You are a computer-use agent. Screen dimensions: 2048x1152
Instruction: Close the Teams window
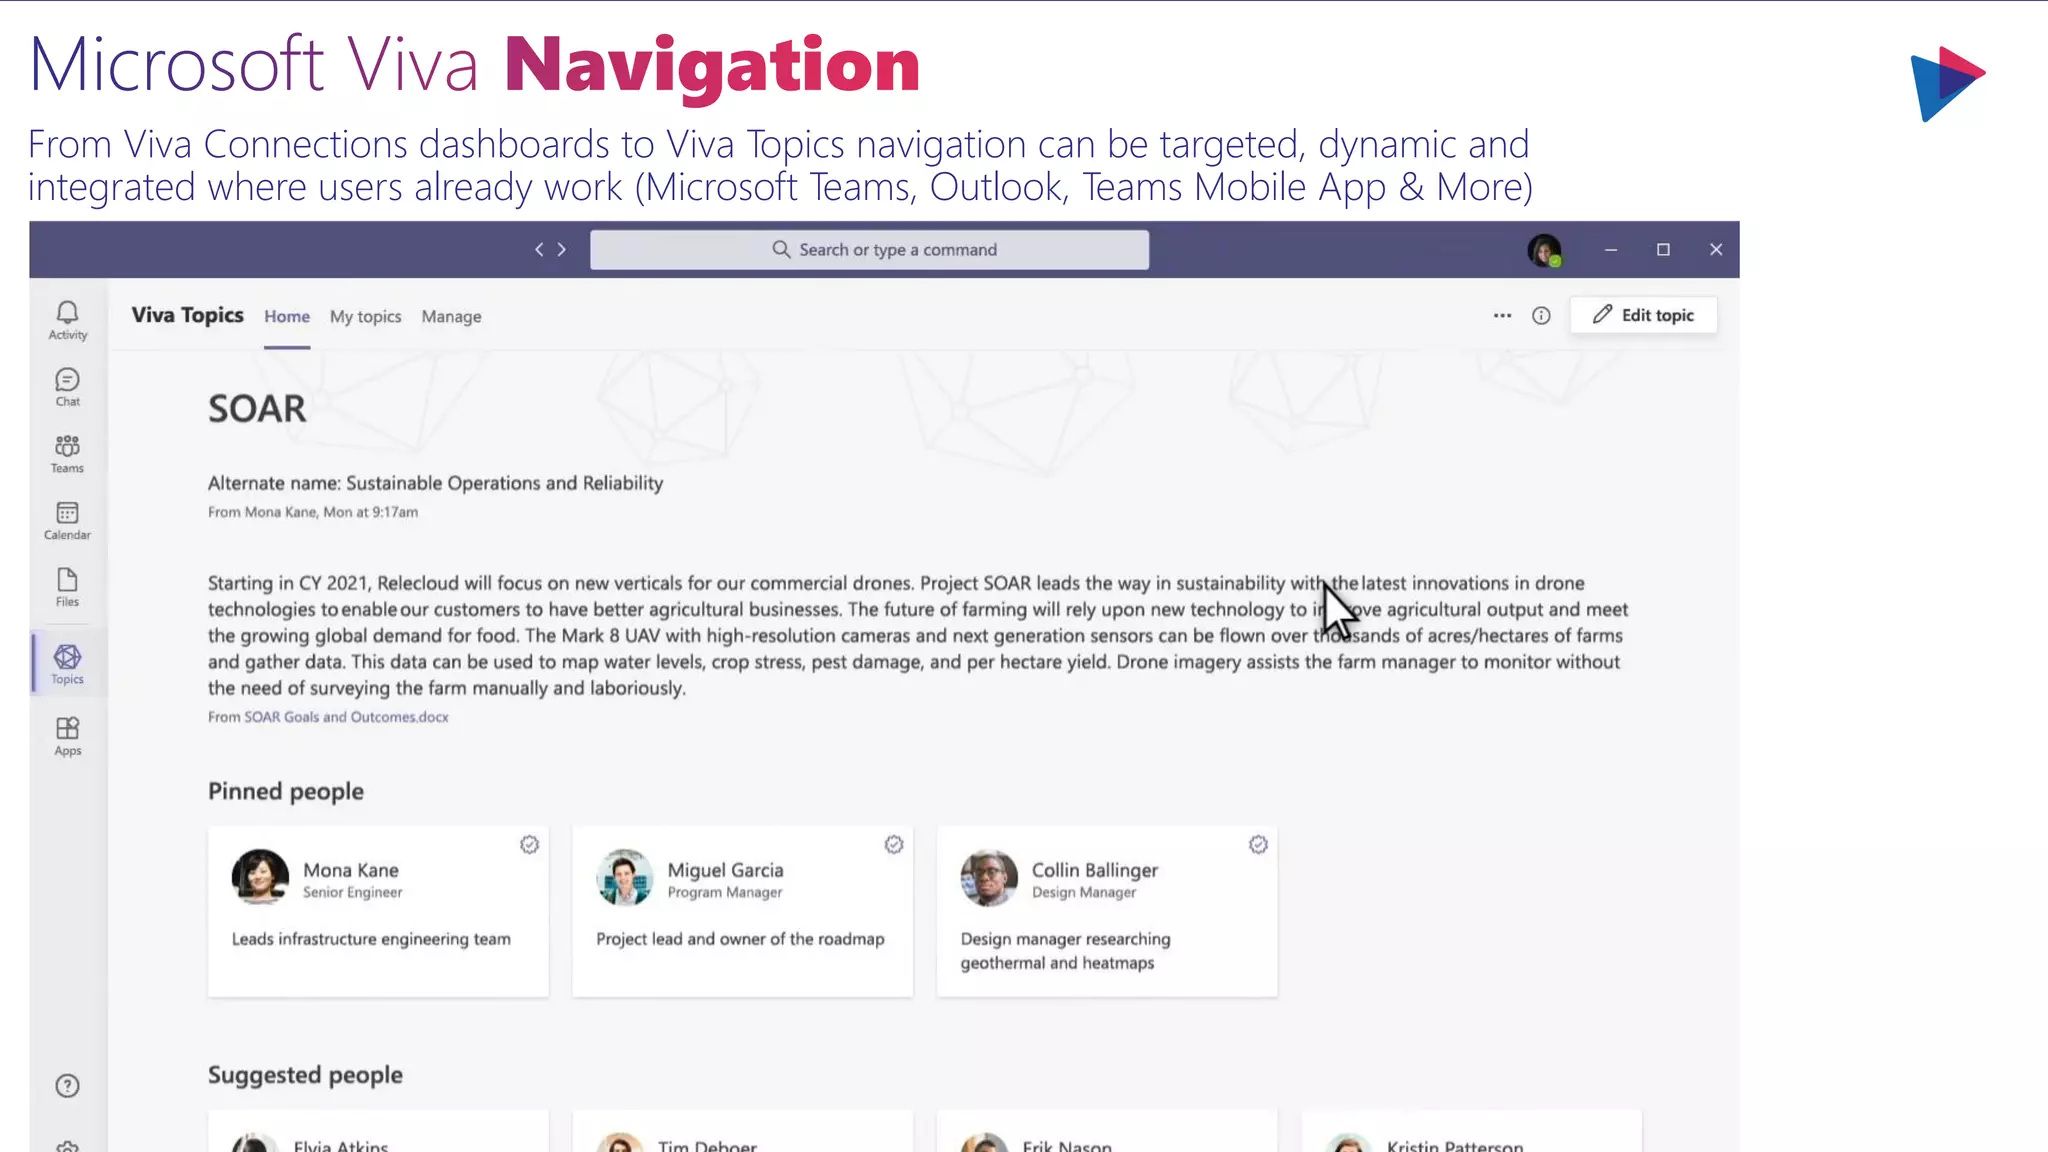[x=1716, y=250]
